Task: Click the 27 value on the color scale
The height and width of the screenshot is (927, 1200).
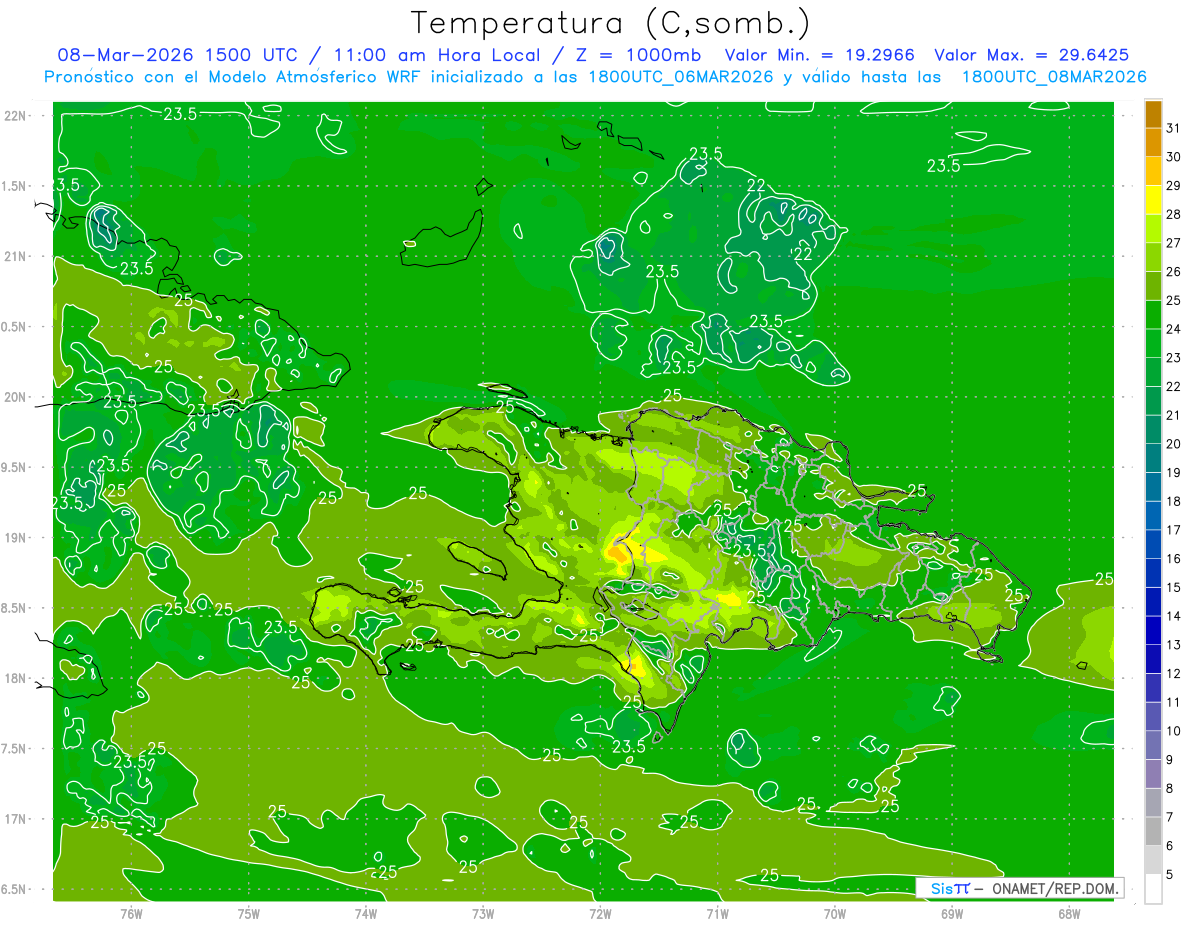Action: 1173,243
